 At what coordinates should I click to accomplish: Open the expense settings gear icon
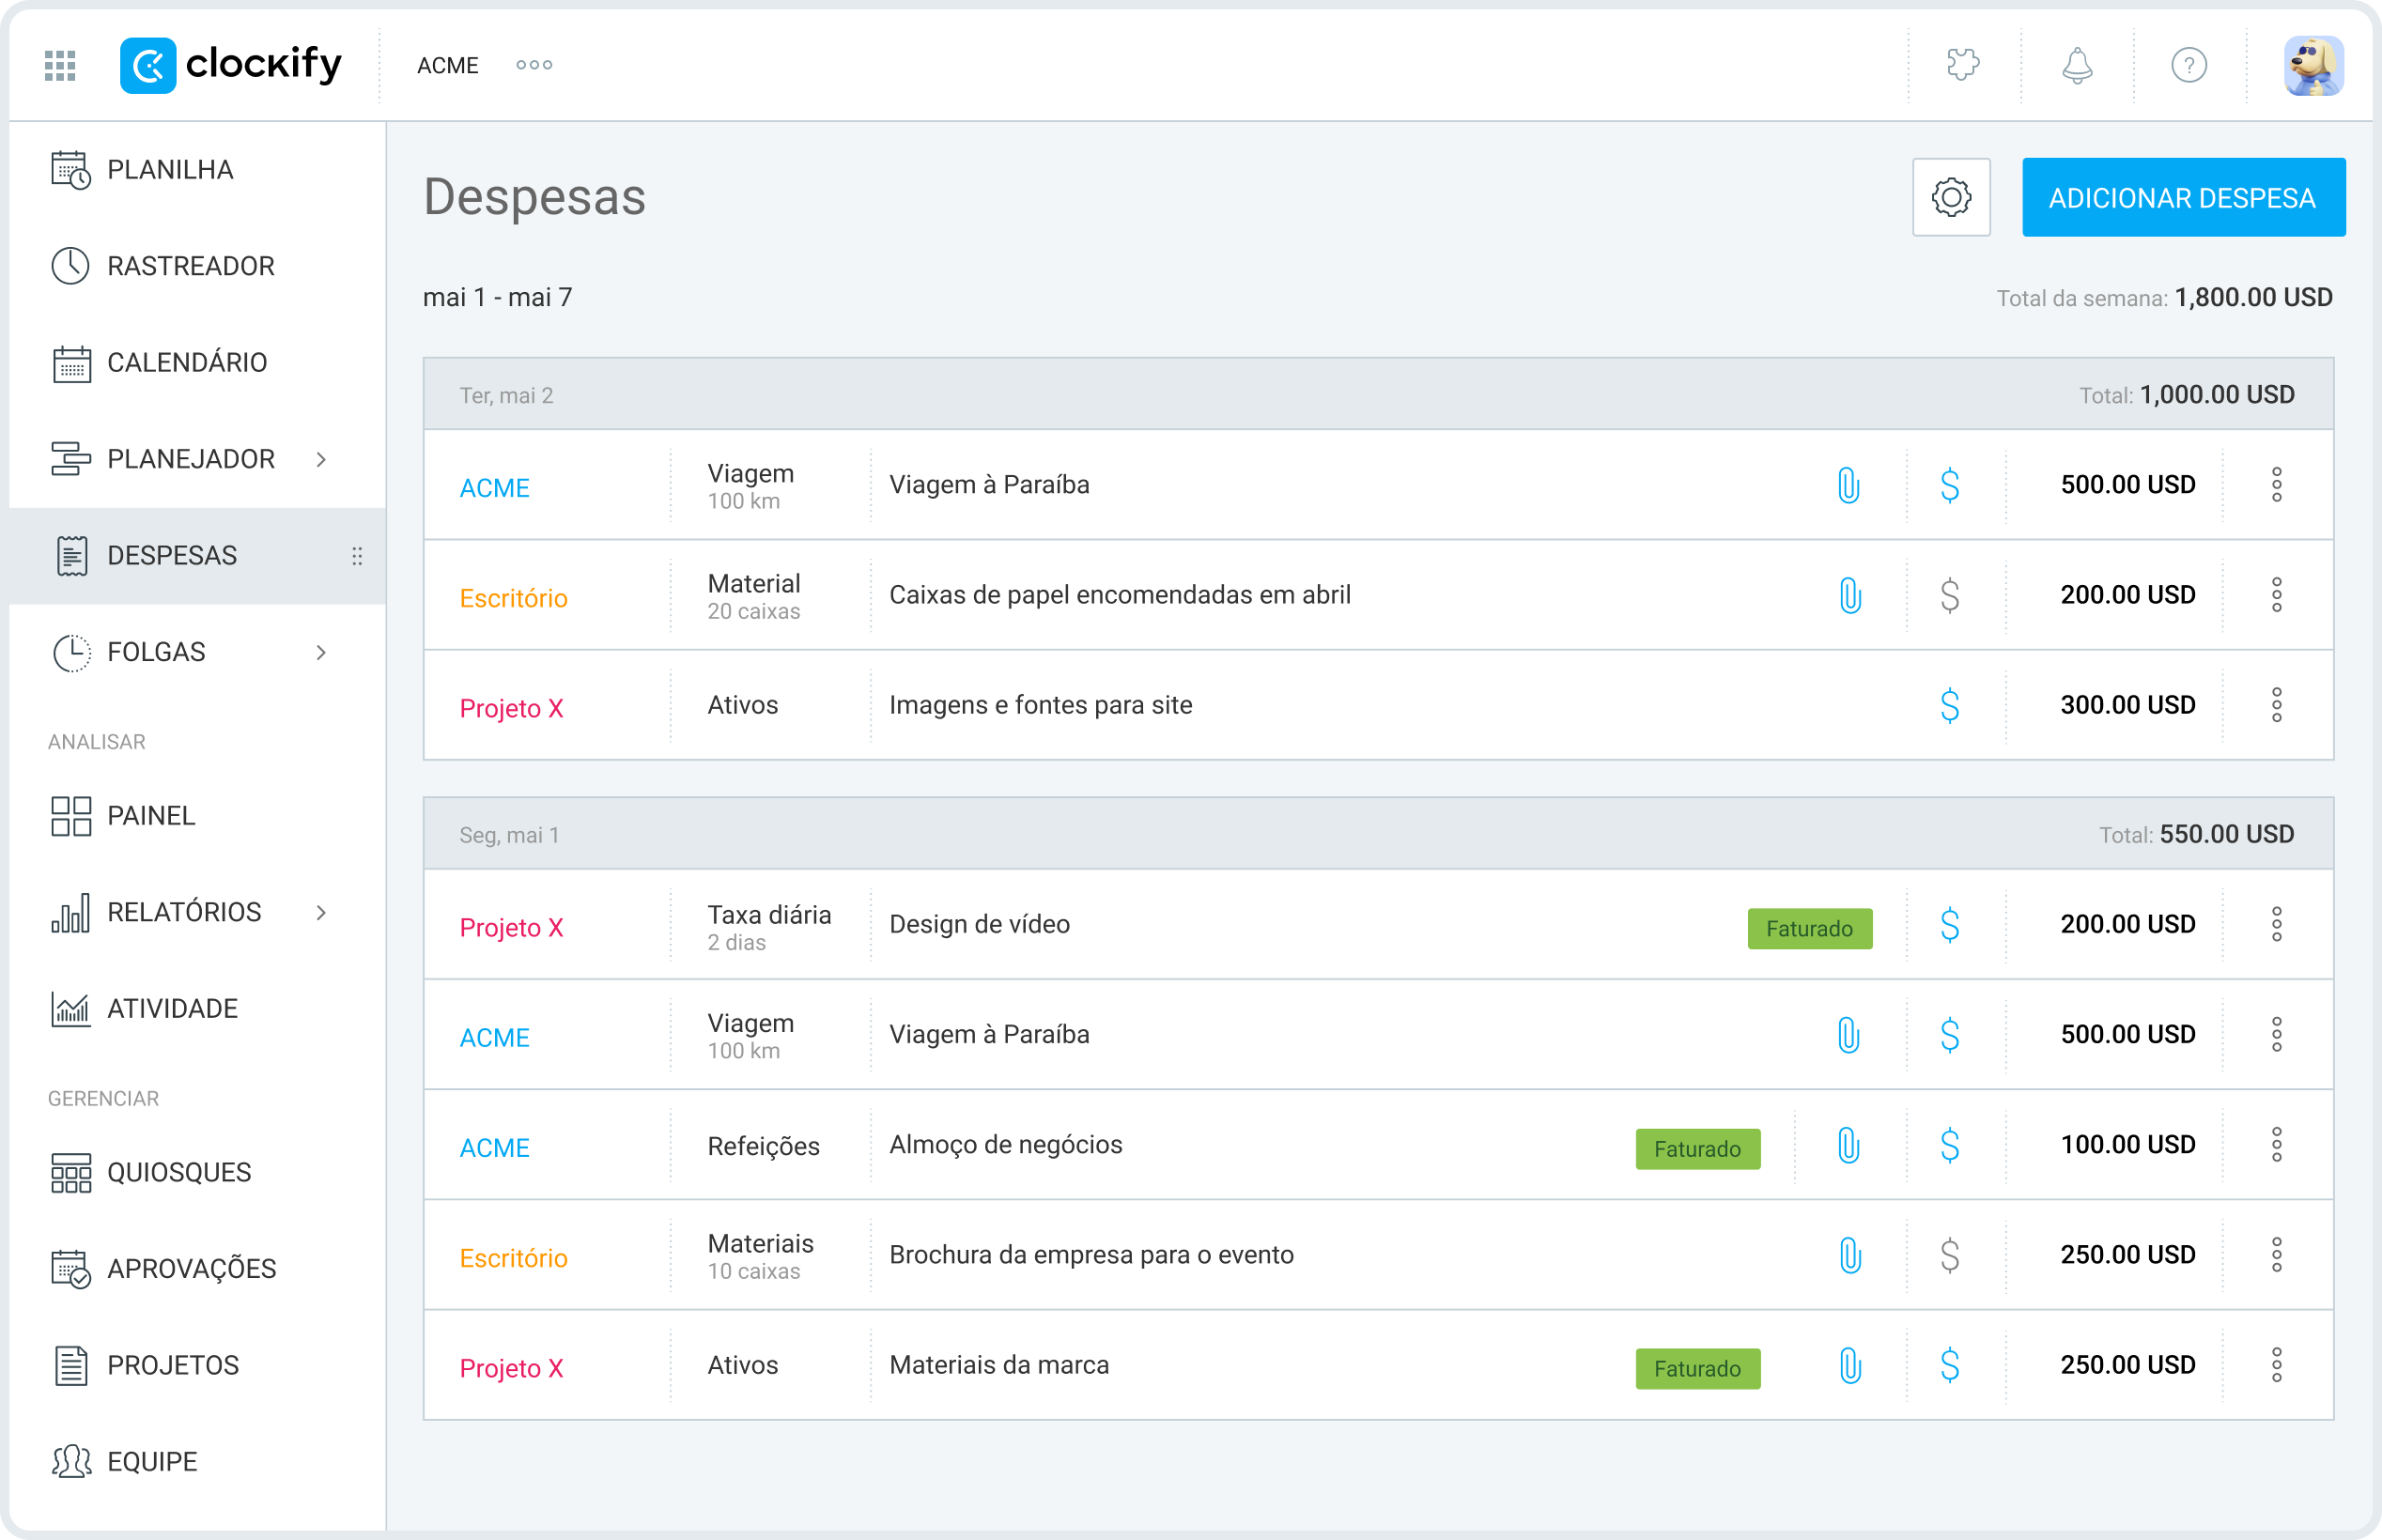(1951, 197)
